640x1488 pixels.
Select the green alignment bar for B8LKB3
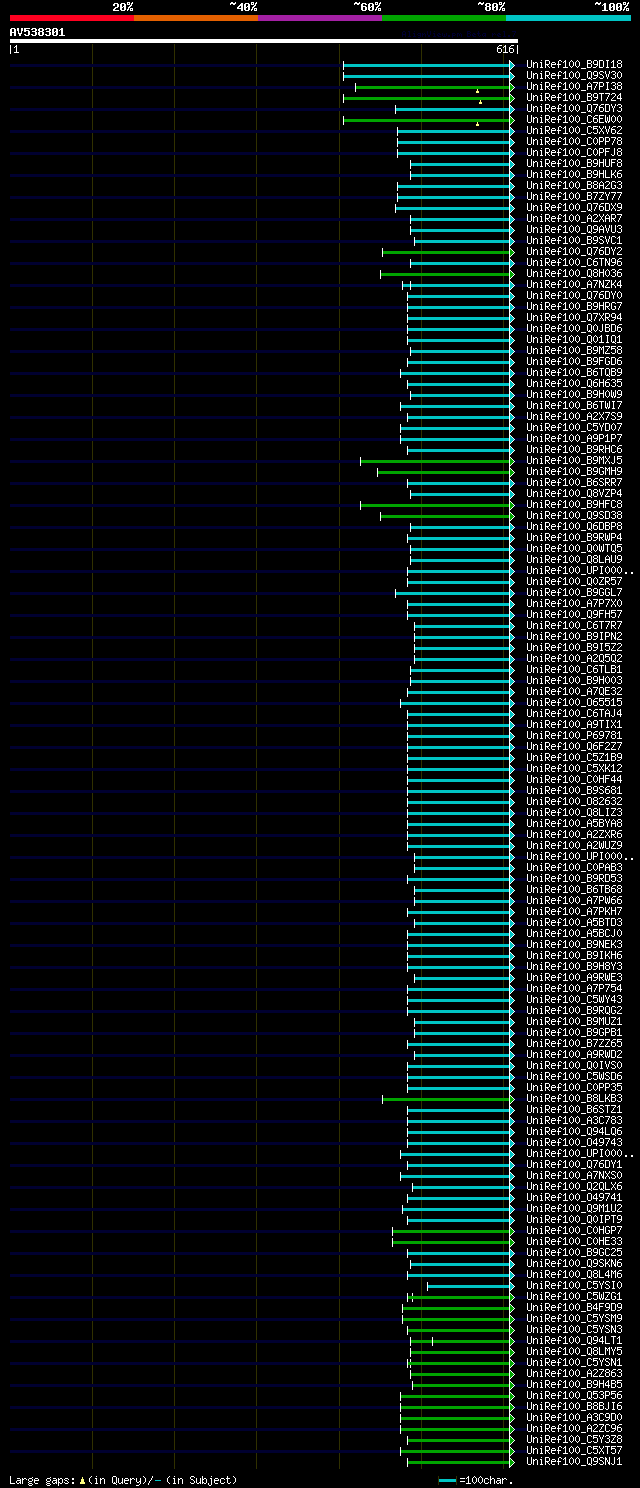click(449, 1098)
